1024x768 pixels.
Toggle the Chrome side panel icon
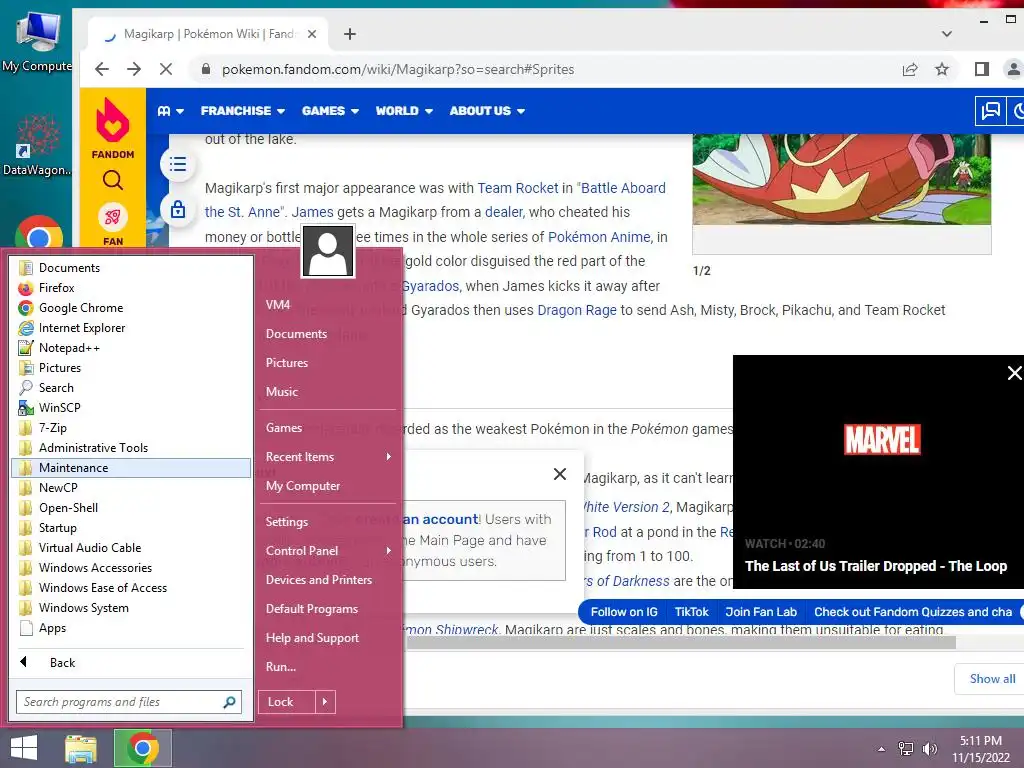pos(982,69)
